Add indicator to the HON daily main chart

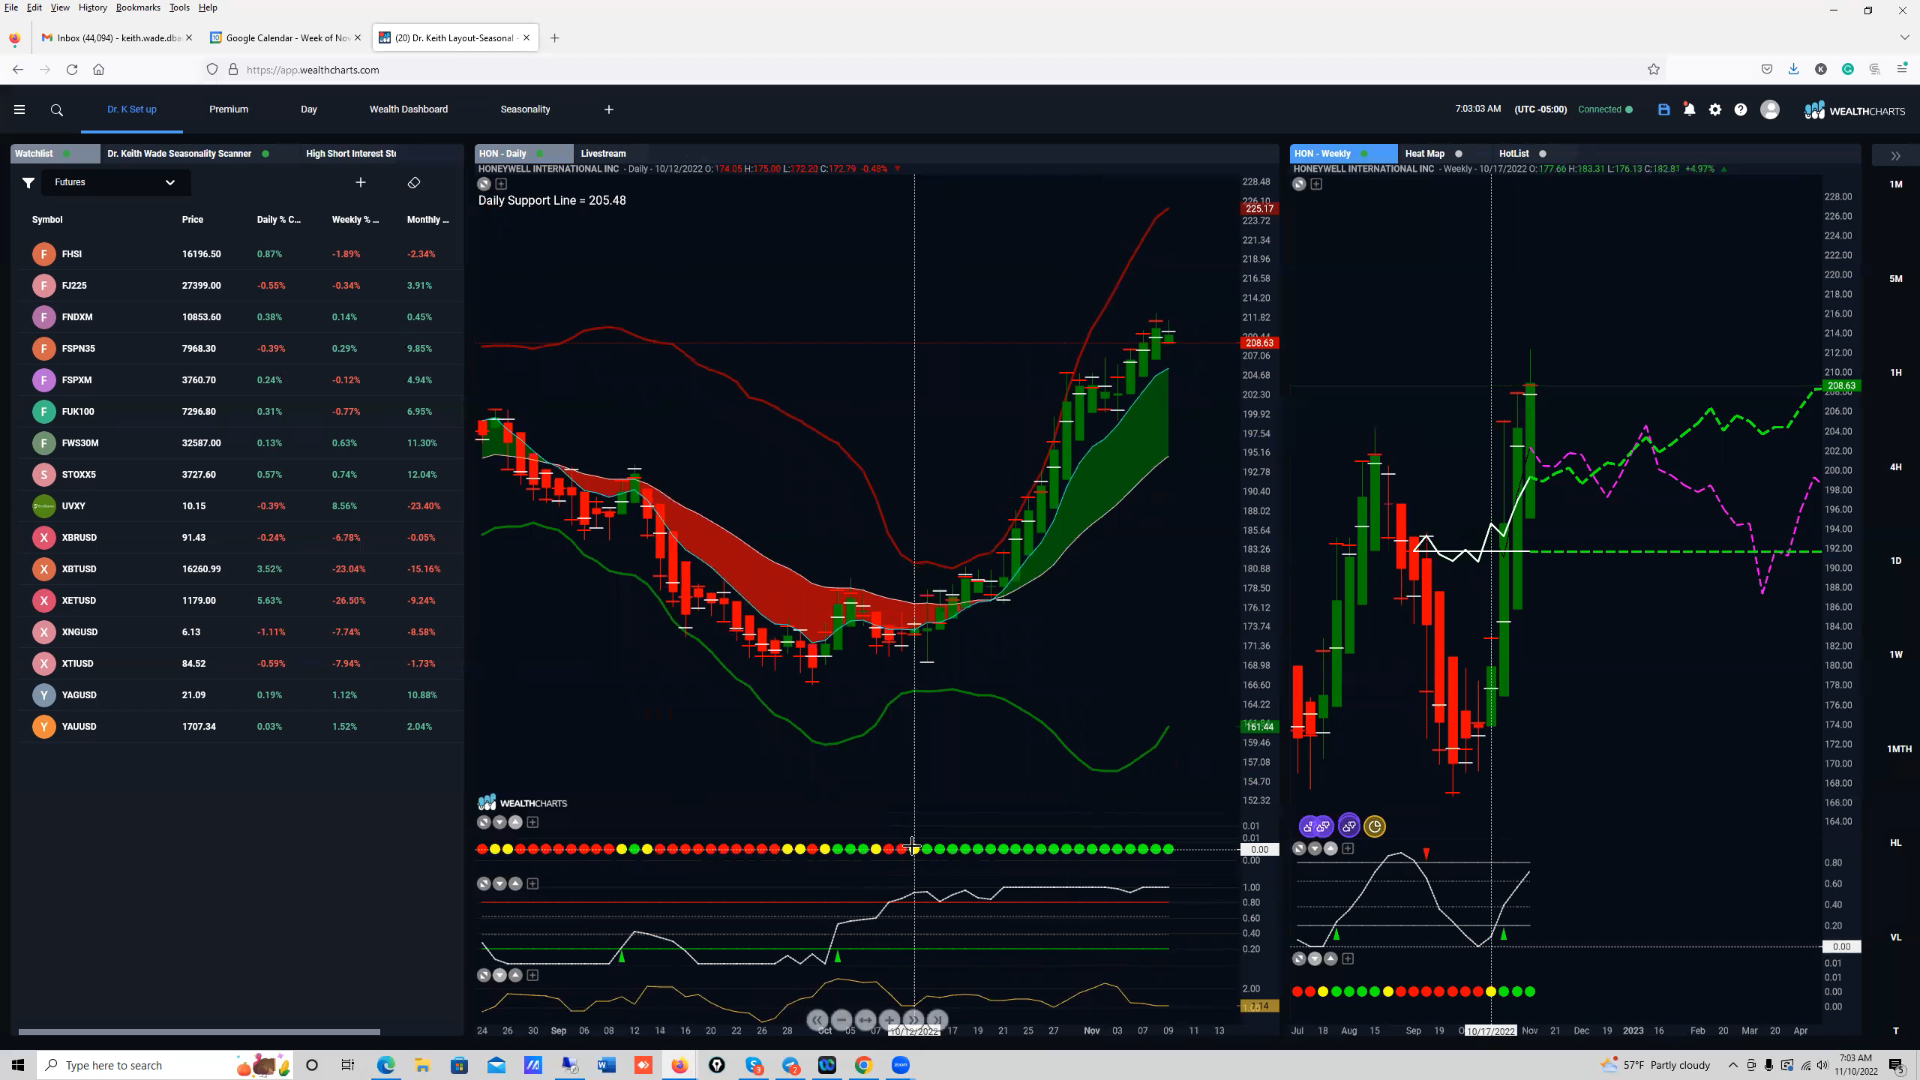[x=502, y=184]
